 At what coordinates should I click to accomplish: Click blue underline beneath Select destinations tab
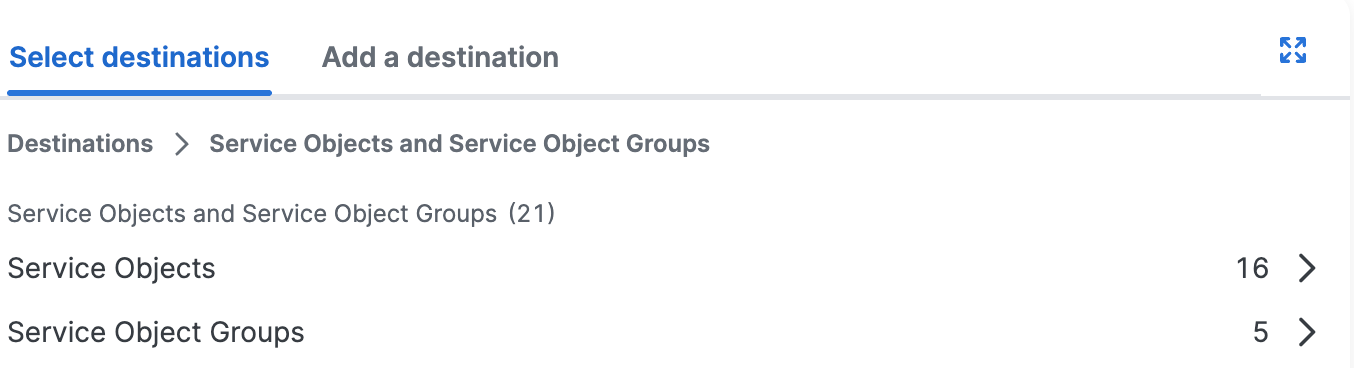139,93
